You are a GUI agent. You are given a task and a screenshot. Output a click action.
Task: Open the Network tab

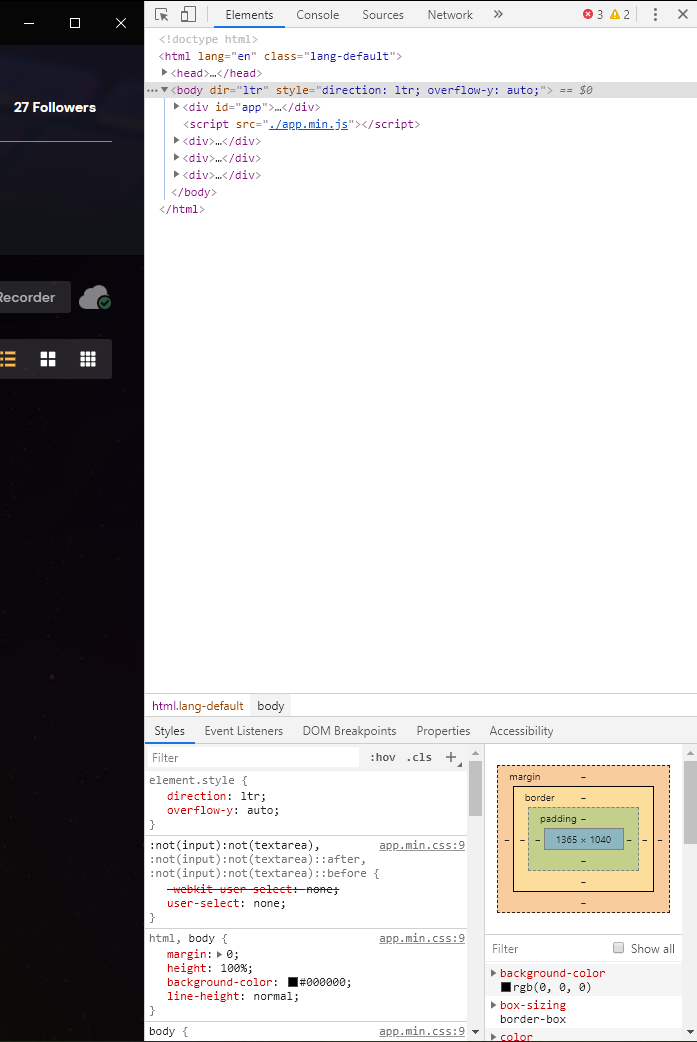point(450,15)
